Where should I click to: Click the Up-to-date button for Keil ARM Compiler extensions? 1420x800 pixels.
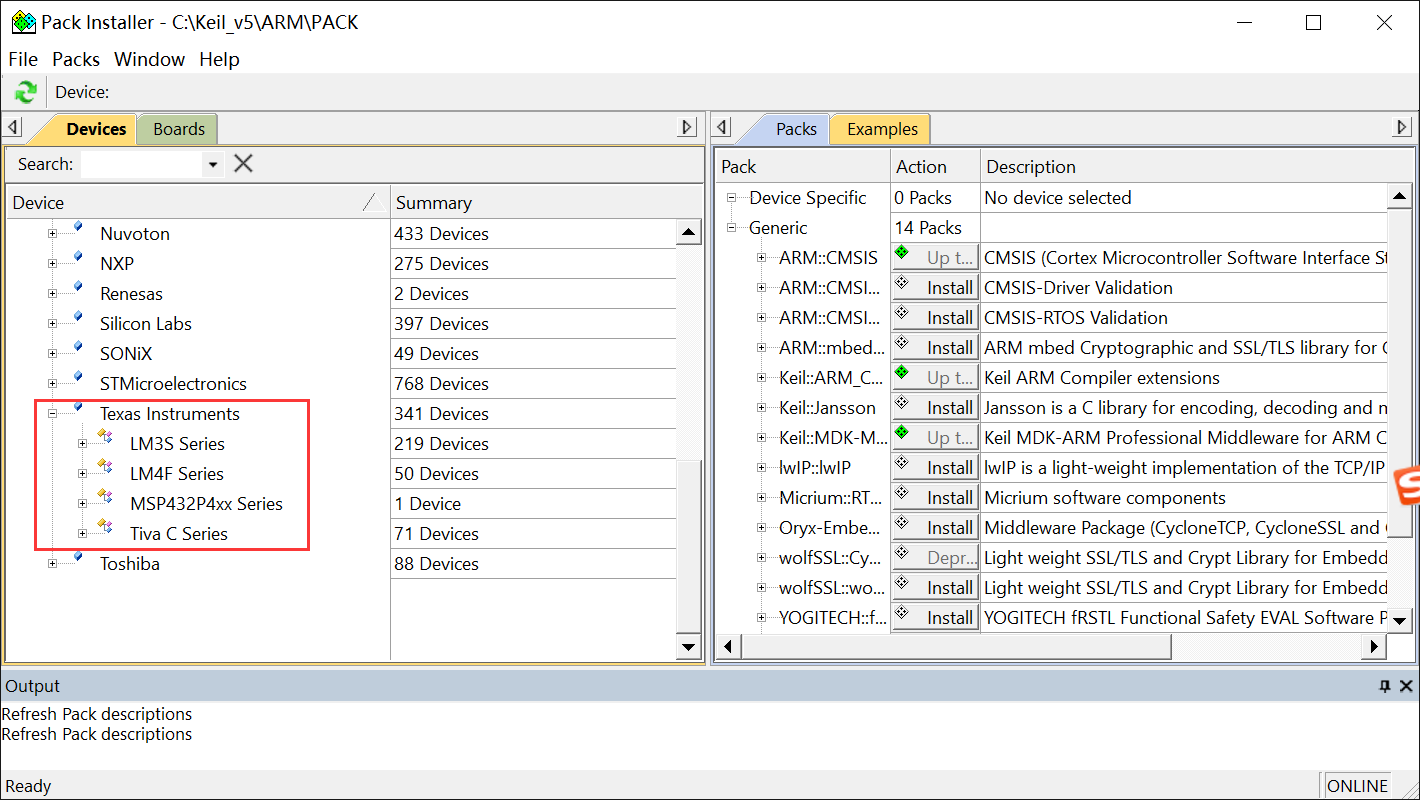[935, 378]
